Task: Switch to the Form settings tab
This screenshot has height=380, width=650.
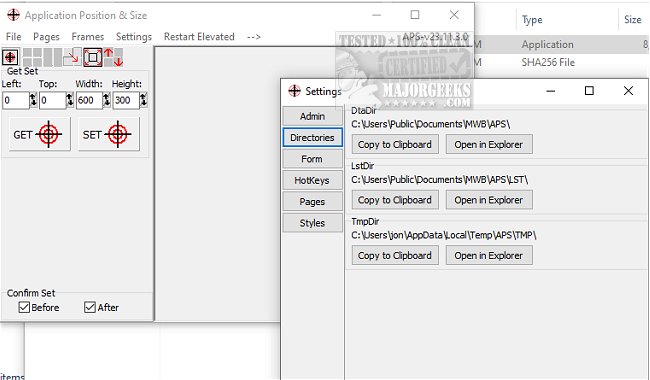Action: (x=313, y=159)
